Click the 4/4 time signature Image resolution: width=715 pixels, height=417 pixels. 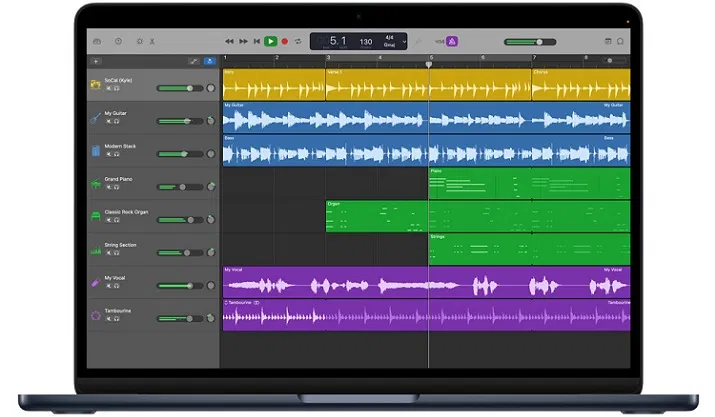[x=389, y=37]
